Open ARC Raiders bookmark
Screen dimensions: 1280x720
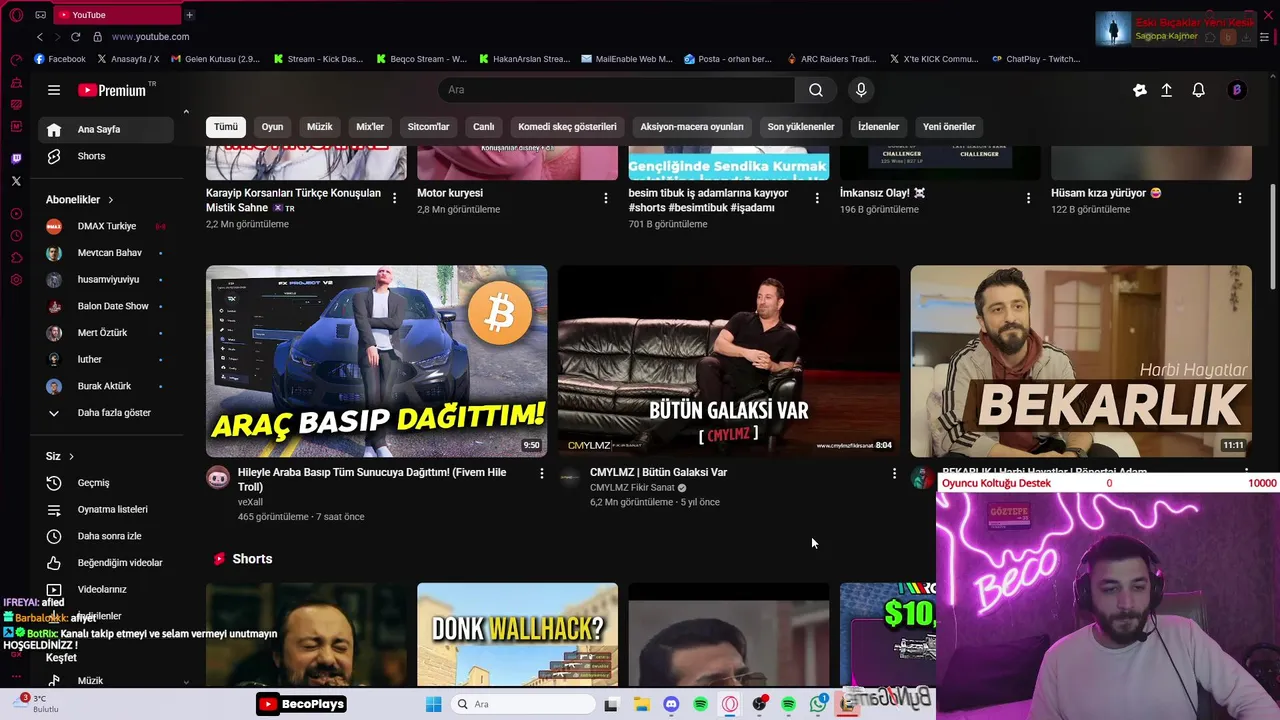click(x=832, y=59)
